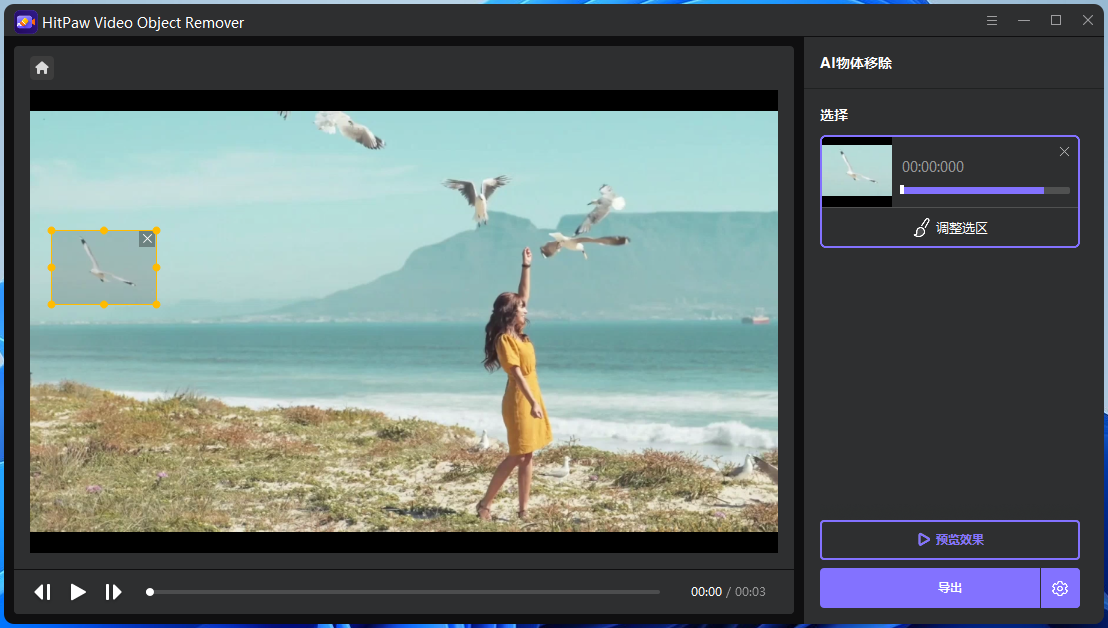This screenshot has height=628, width=1108.
Task: Go to the home screen icon
Action: click(42, 68)
